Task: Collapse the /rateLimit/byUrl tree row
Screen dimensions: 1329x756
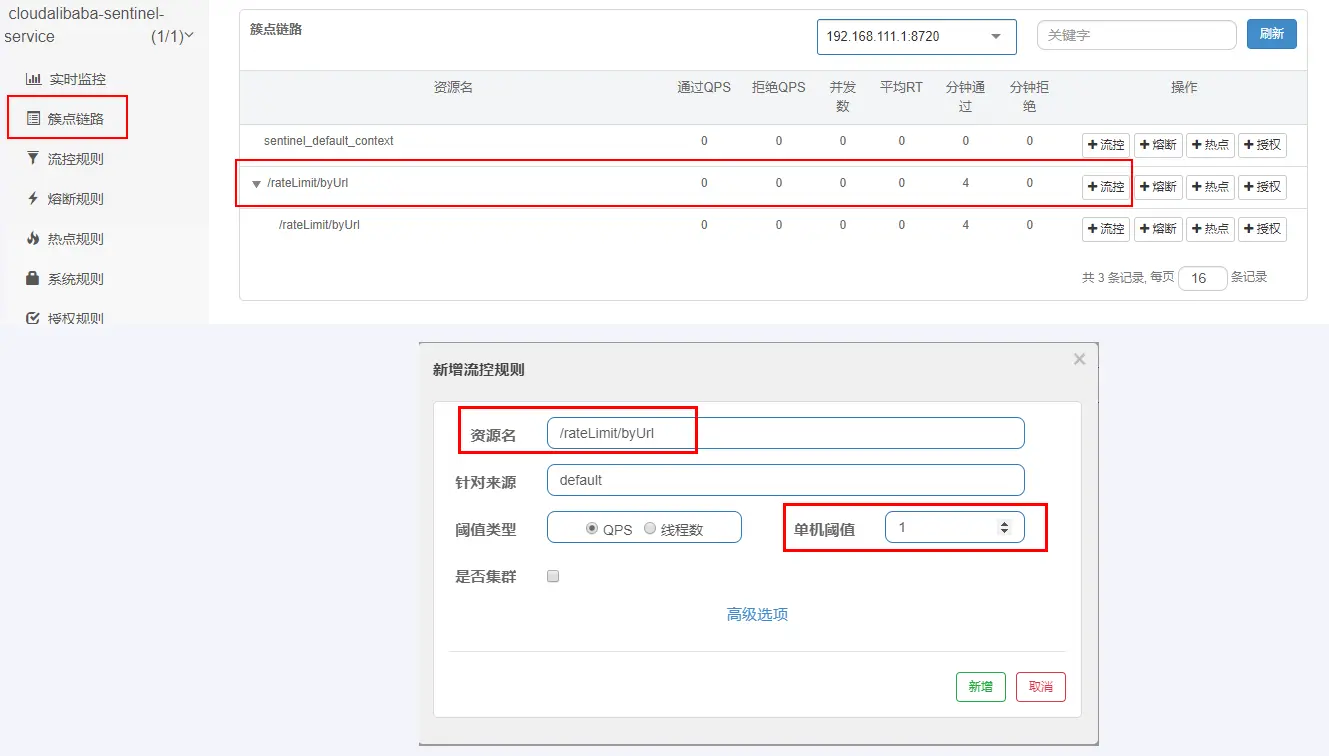Action: [x=257, y=184]
